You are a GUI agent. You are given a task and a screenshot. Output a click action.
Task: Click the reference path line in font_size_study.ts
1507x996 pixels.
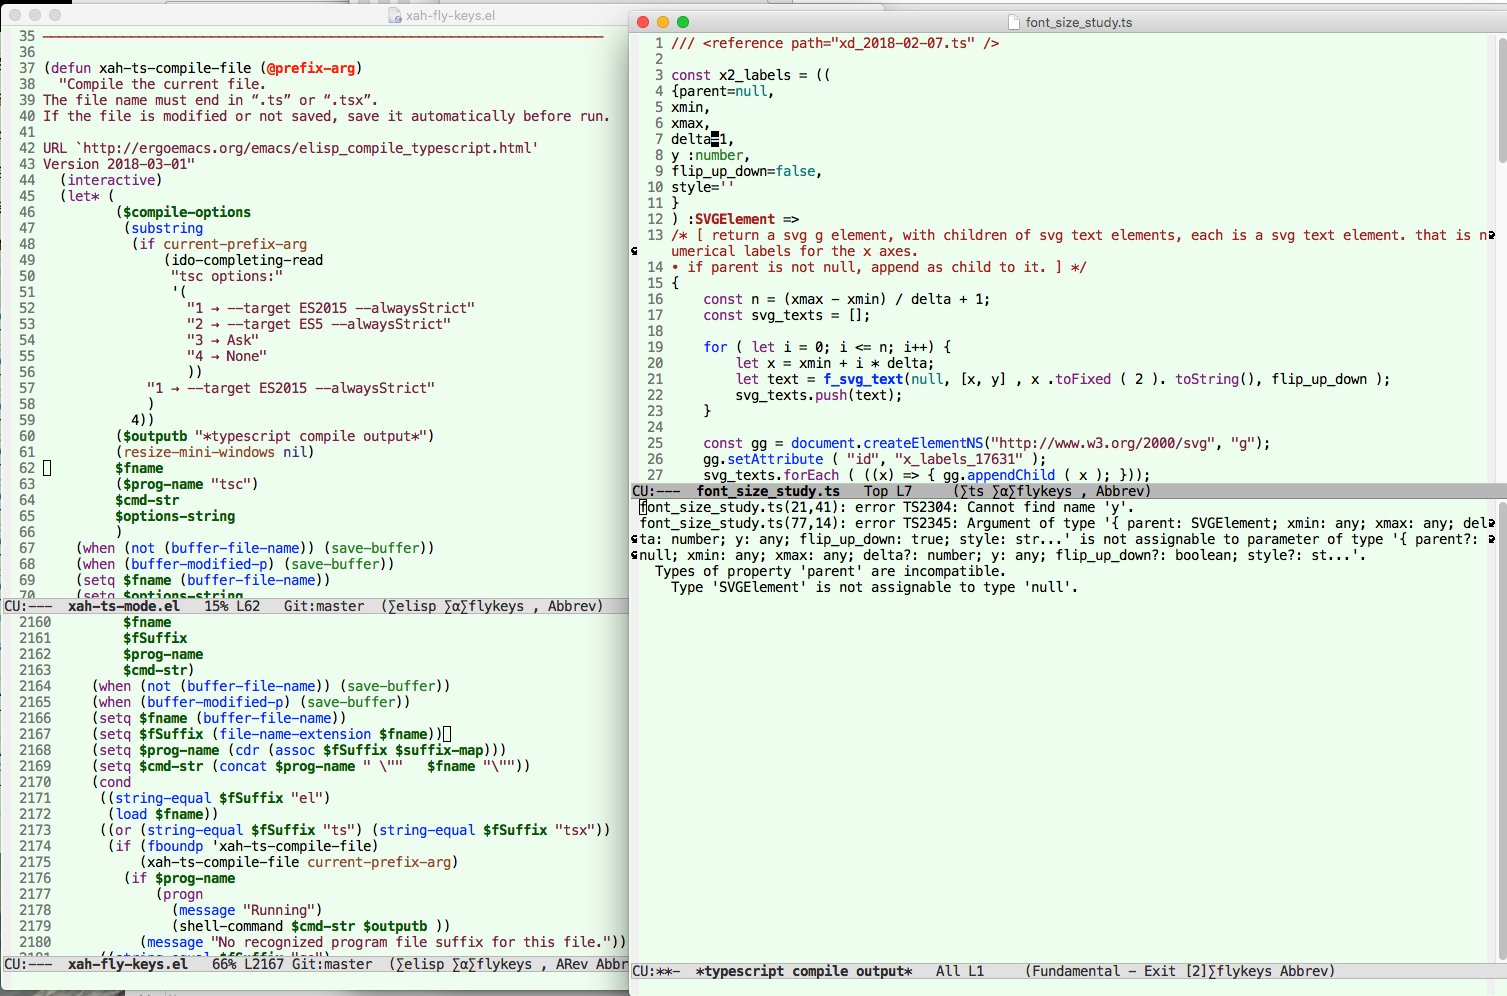(x=835, y=43)
